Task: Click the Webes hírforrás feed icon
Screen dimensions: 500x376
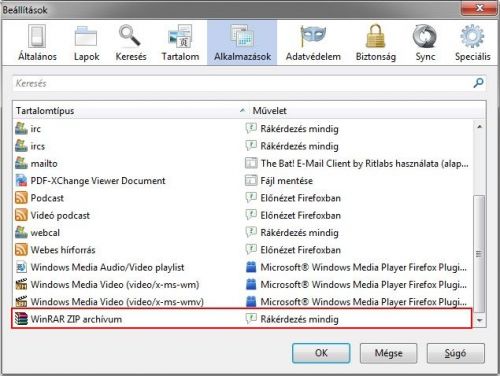Action: click(x=21, y=250)
